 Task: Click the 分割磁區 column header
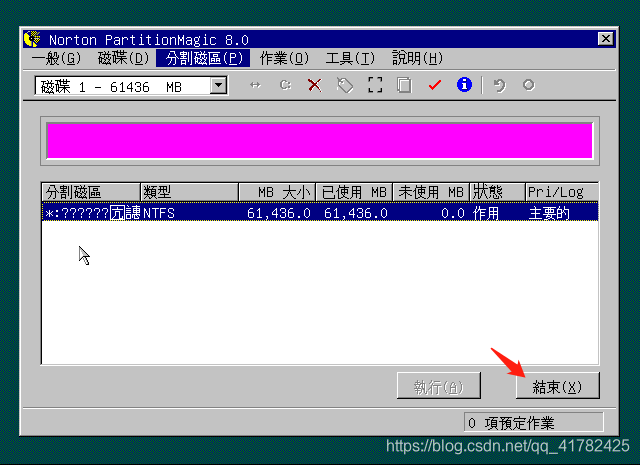click(91, 192)
